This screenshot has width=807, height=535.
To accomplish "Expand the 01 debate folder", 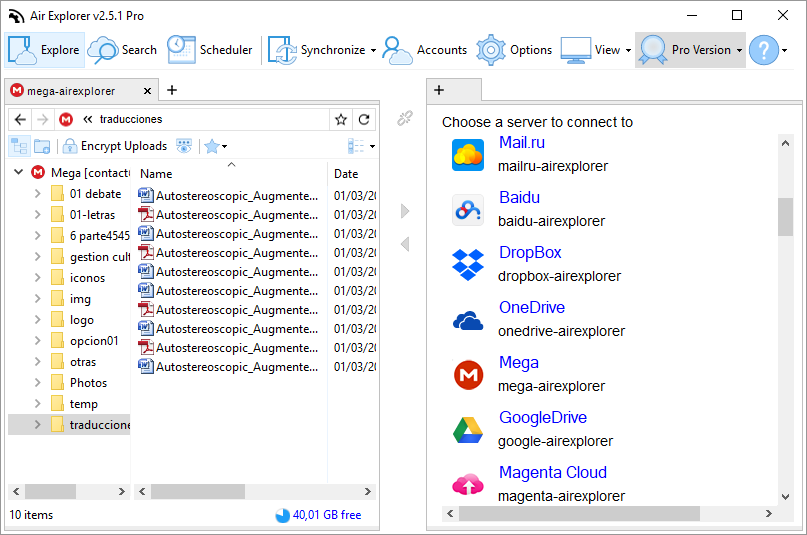I will tap(38, 193).
